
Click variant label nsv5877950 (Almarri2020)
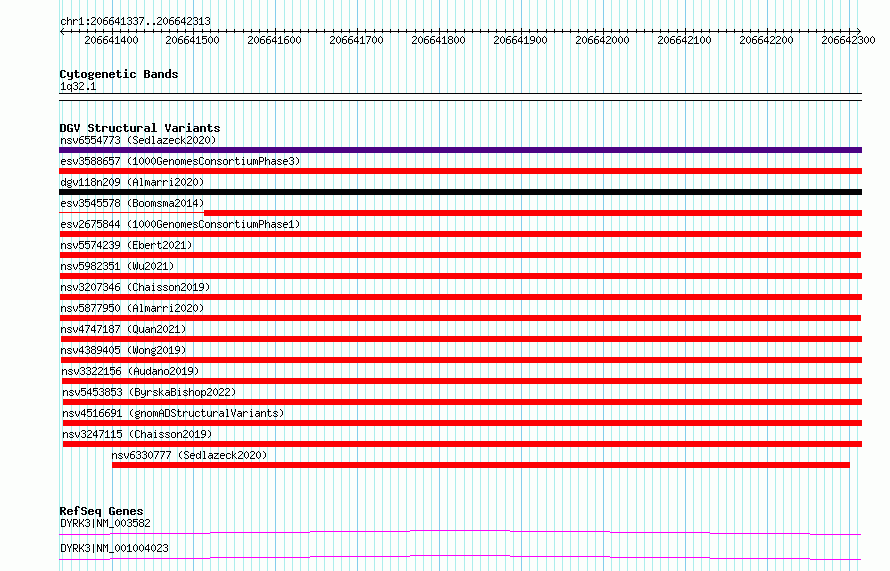coord(132,308)
